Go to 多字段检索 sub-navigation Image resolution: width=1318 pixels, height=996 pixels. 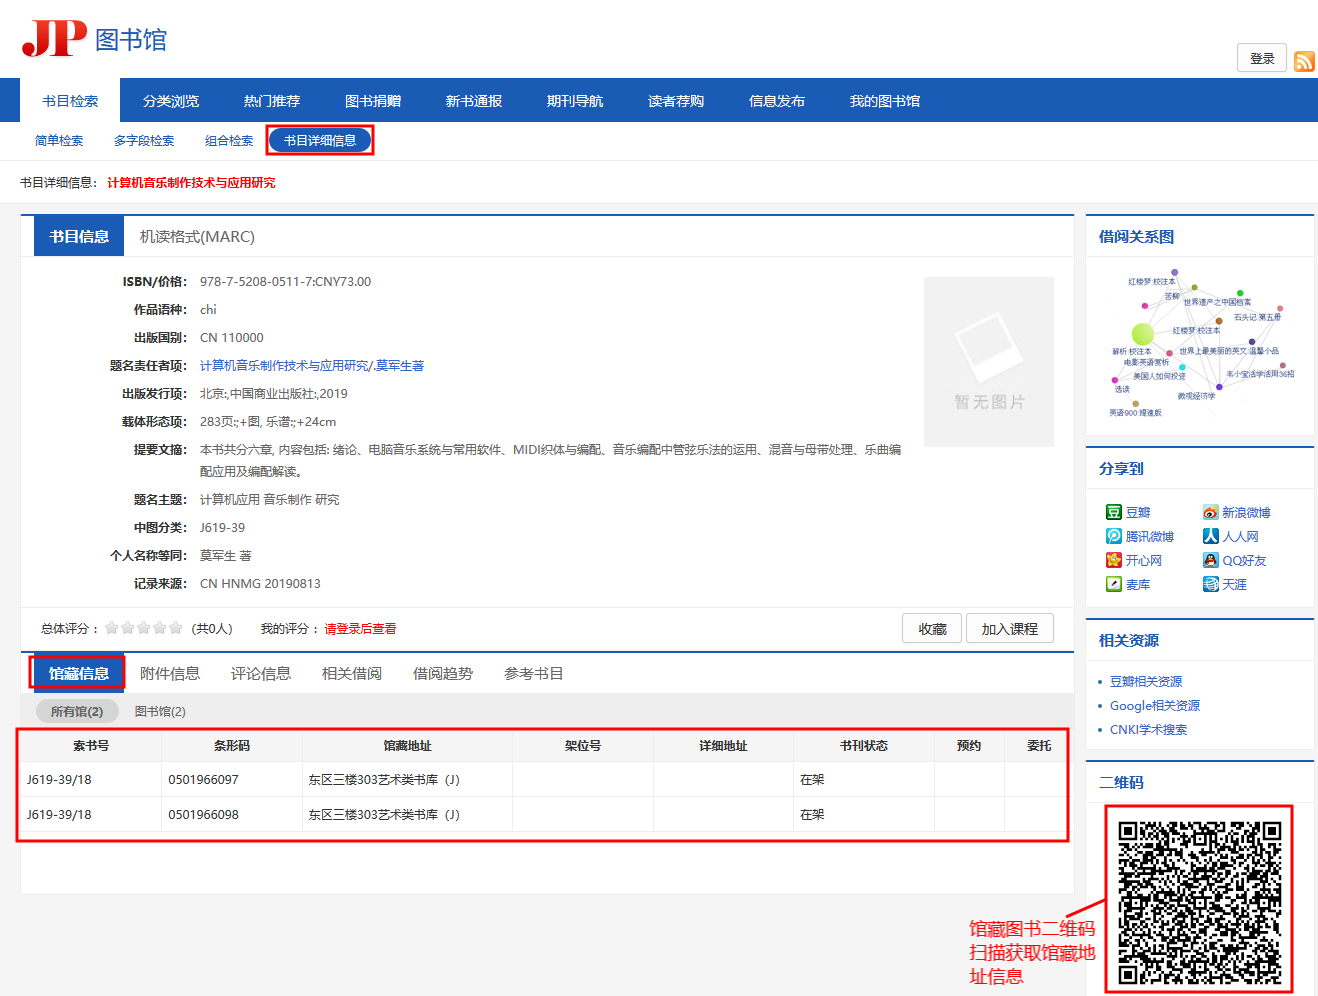coord(144,141)
